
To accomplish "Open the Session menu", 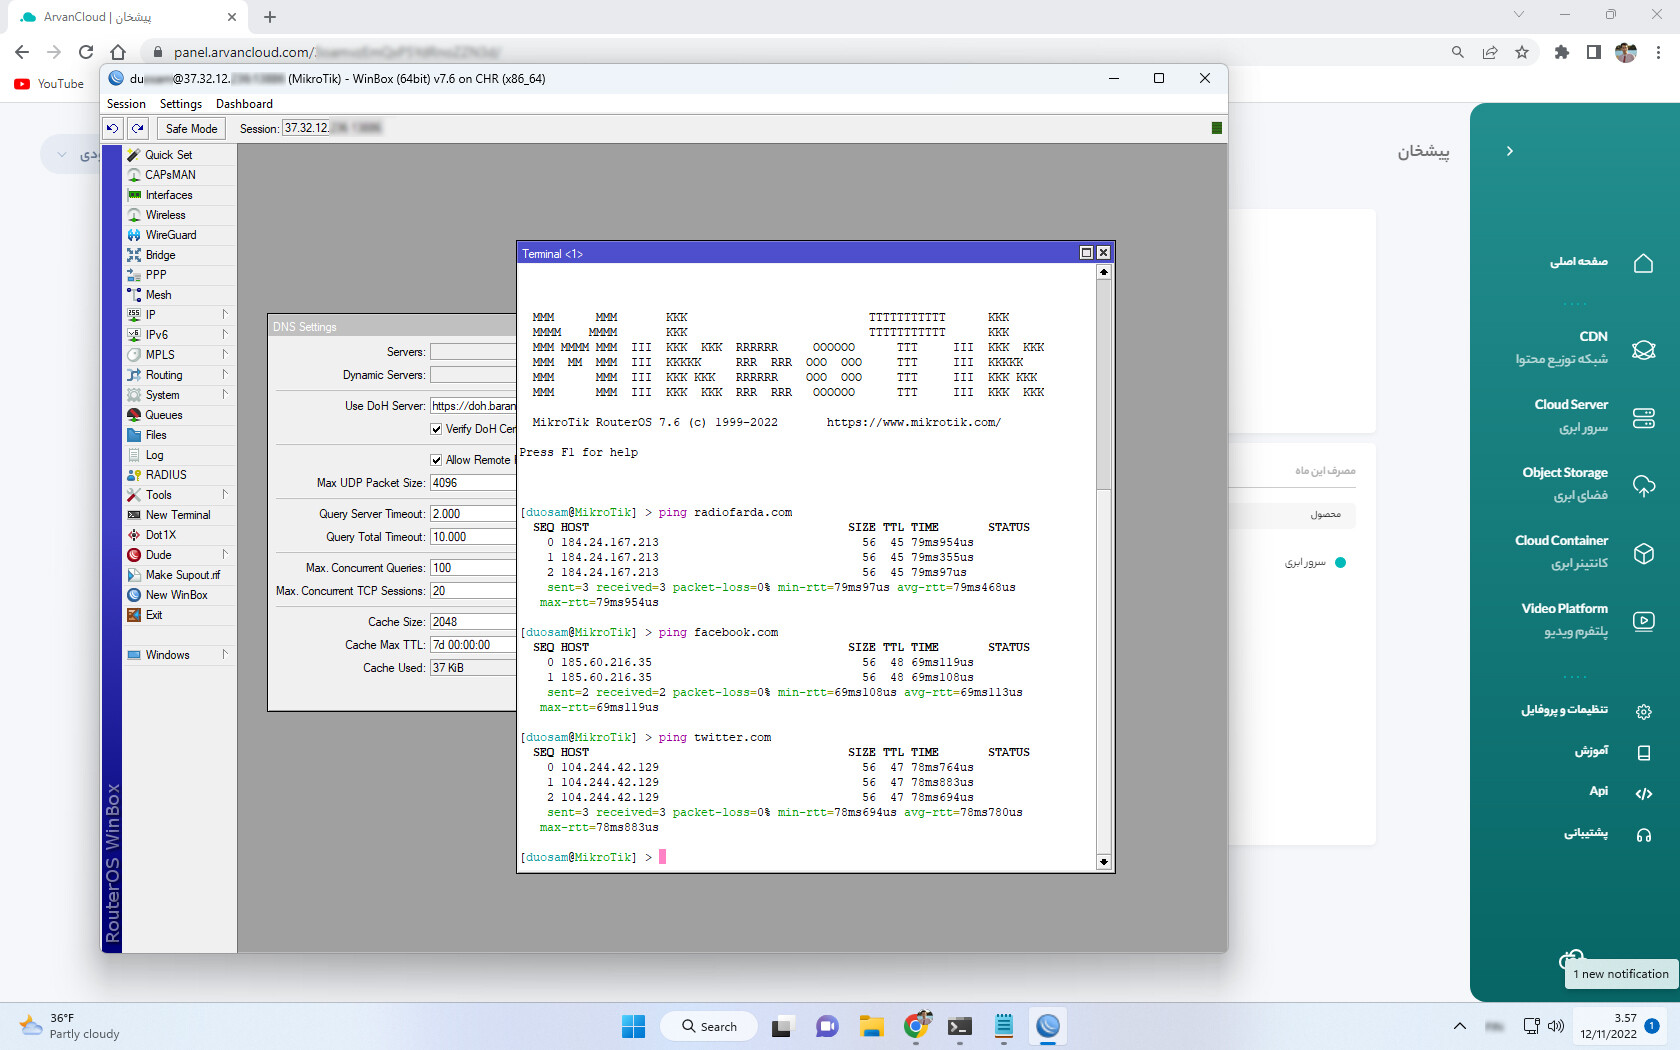I will pyautogui.click(x=126, y=104).
